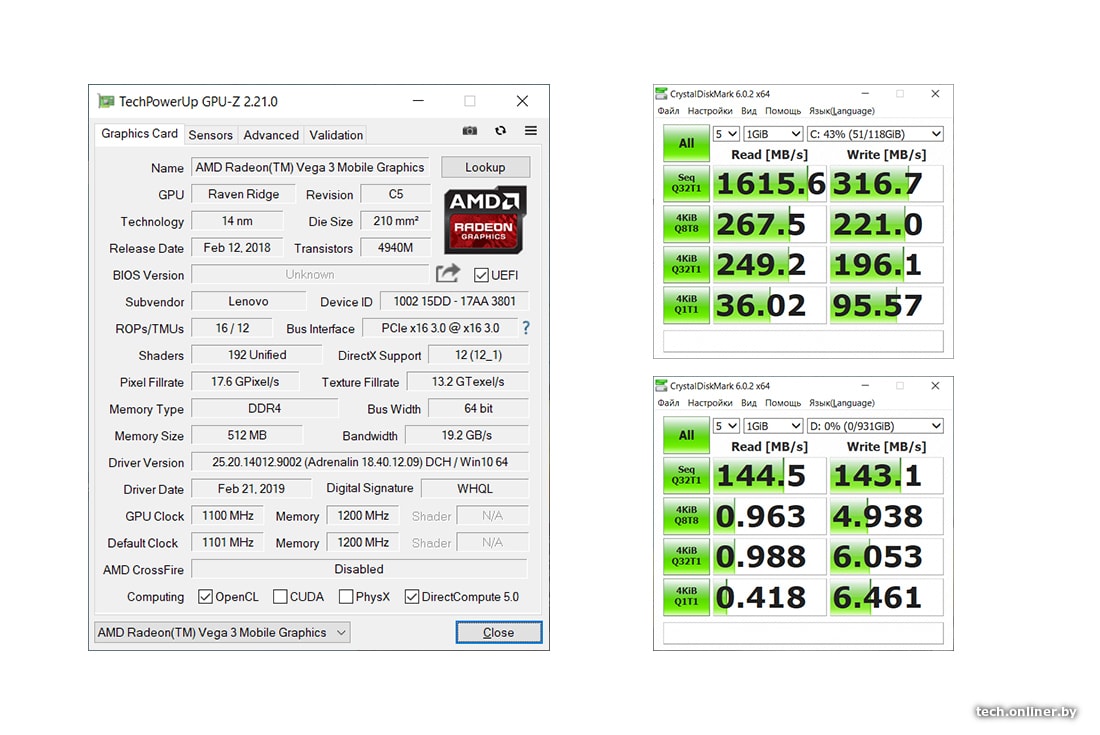Toggle the DirectCompute 5.0 checkbox
Screen dimensions: 1100x735
[412, 597]
